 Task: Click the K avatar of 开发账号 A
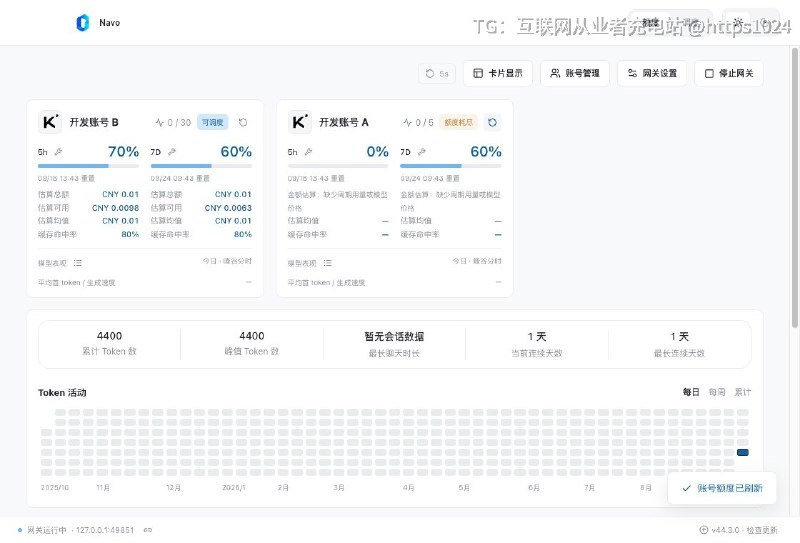pyautogui.click(x=299, y=122)
